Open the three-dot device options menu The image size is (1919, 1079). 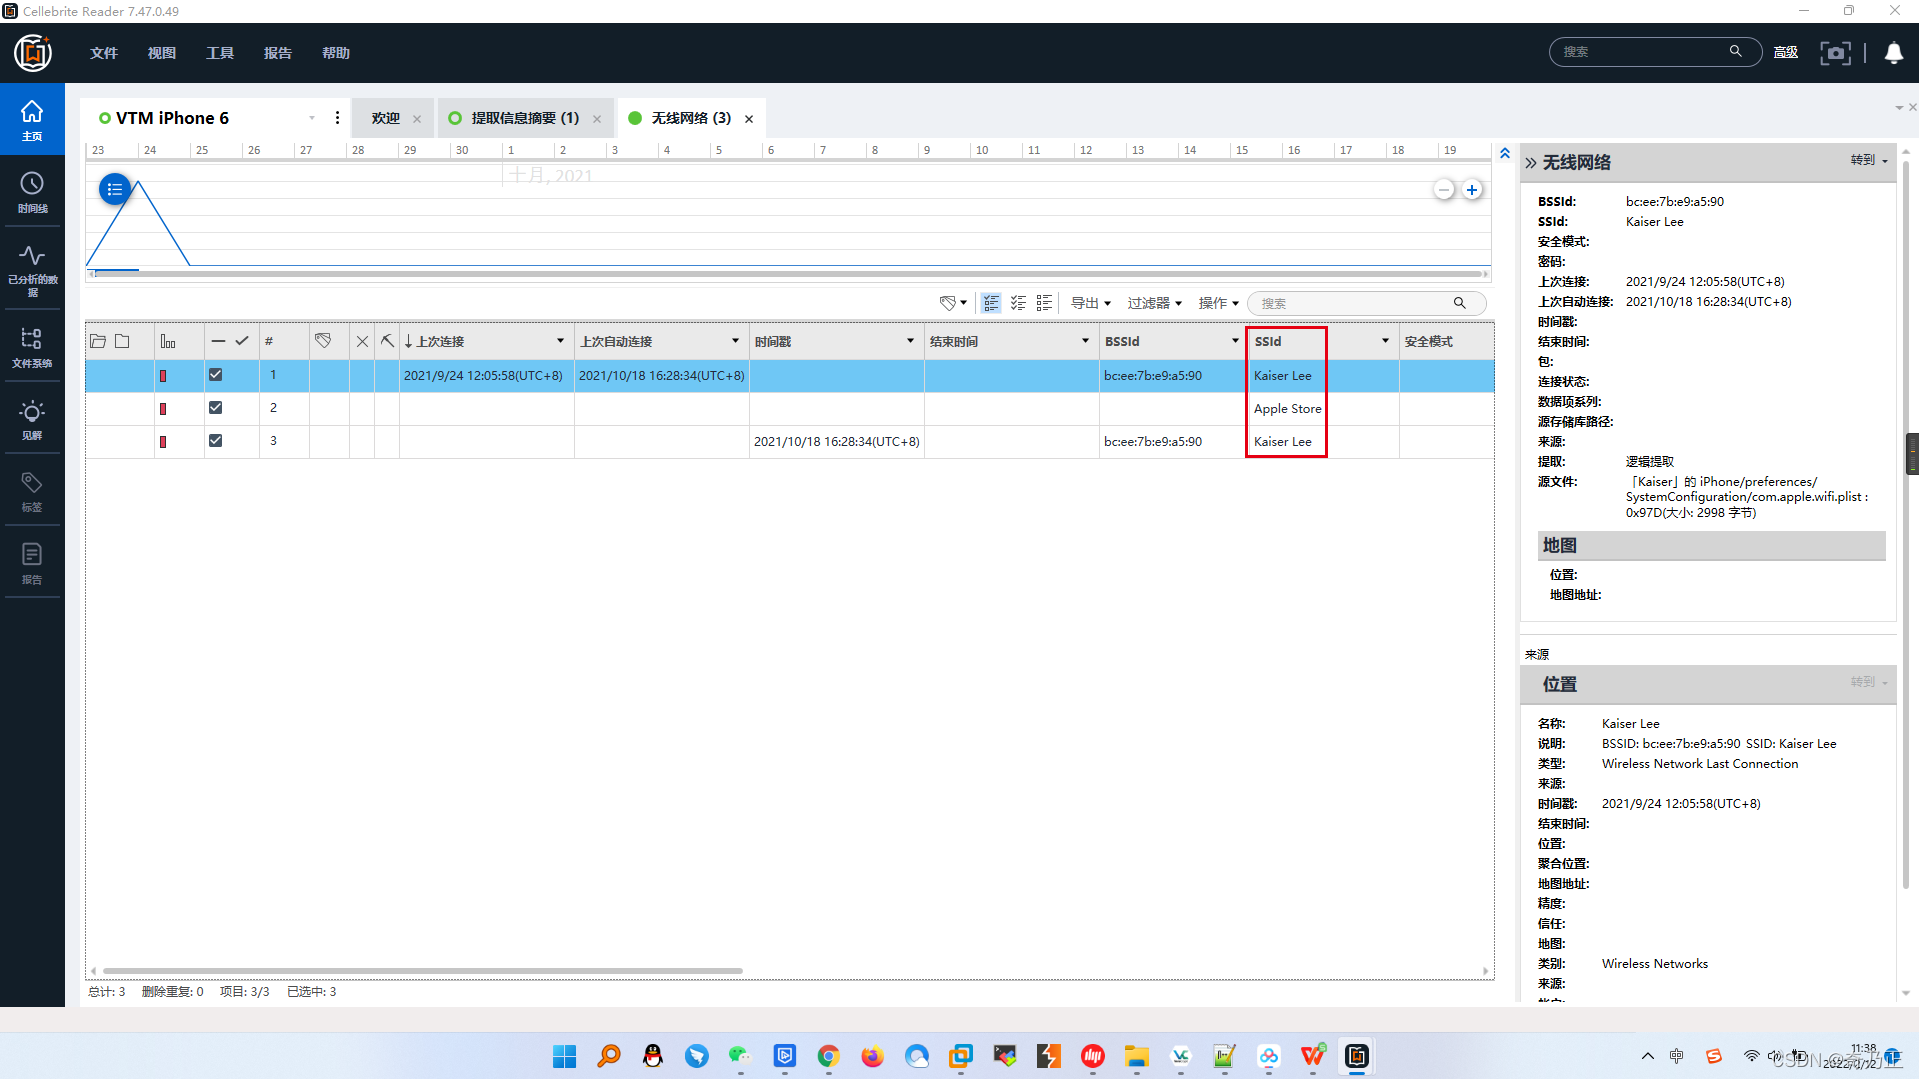[337, 118]
